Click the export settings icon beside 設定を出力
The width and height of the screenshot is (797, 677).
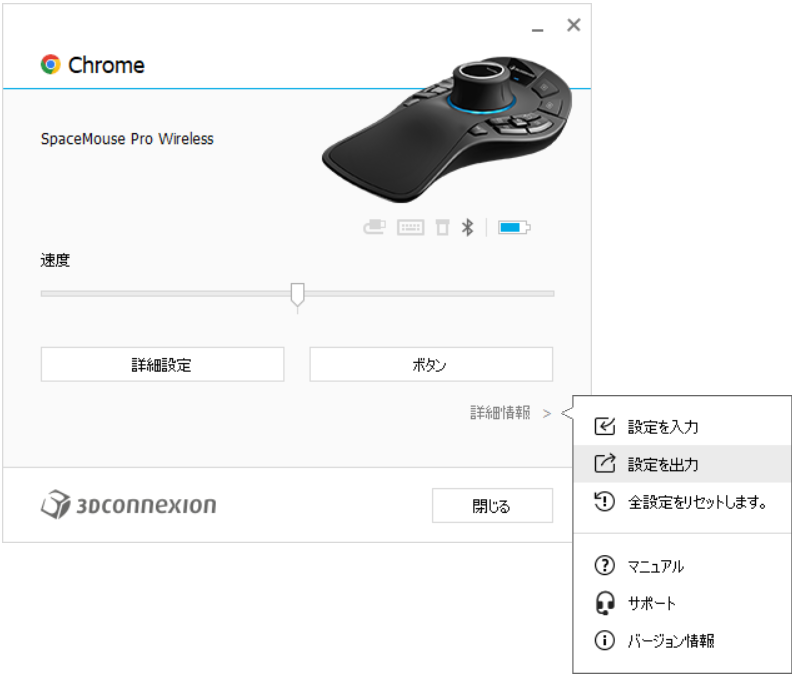pyautogui.click(x=605, y=464)
